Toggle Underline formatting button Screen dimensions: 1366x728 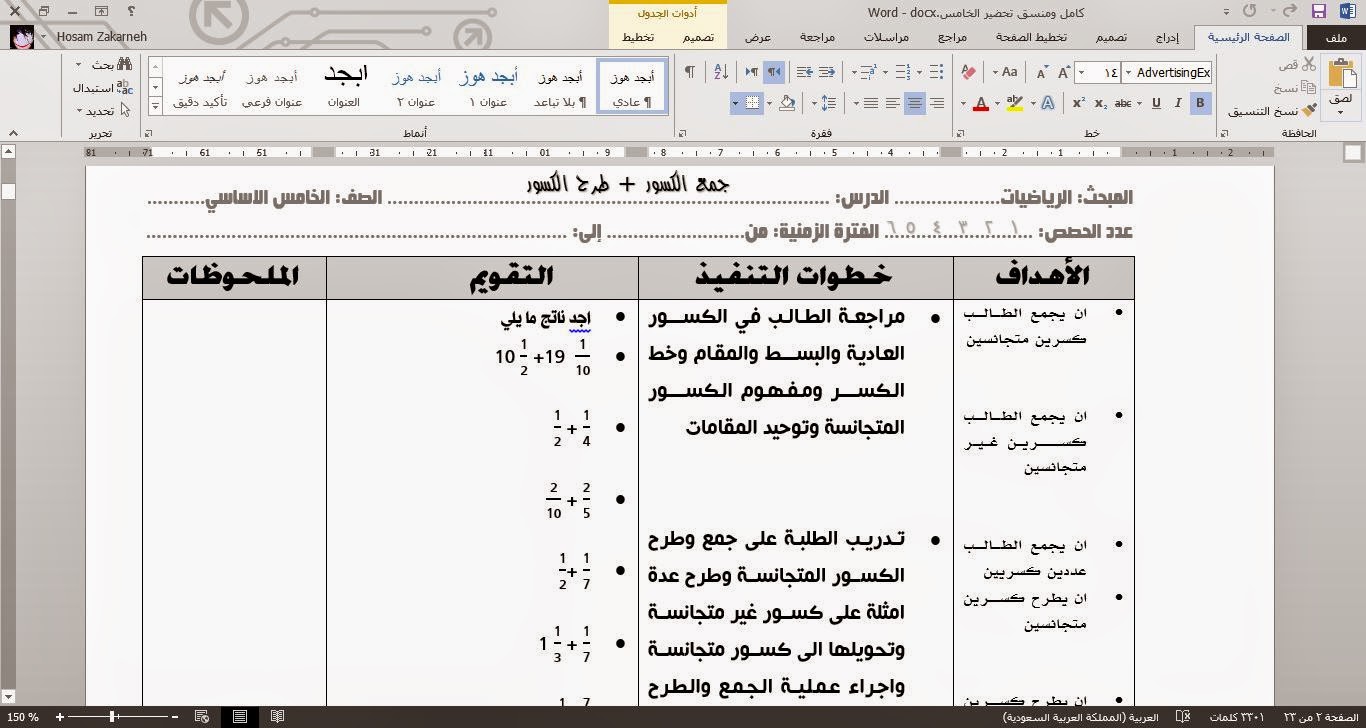1156,103
